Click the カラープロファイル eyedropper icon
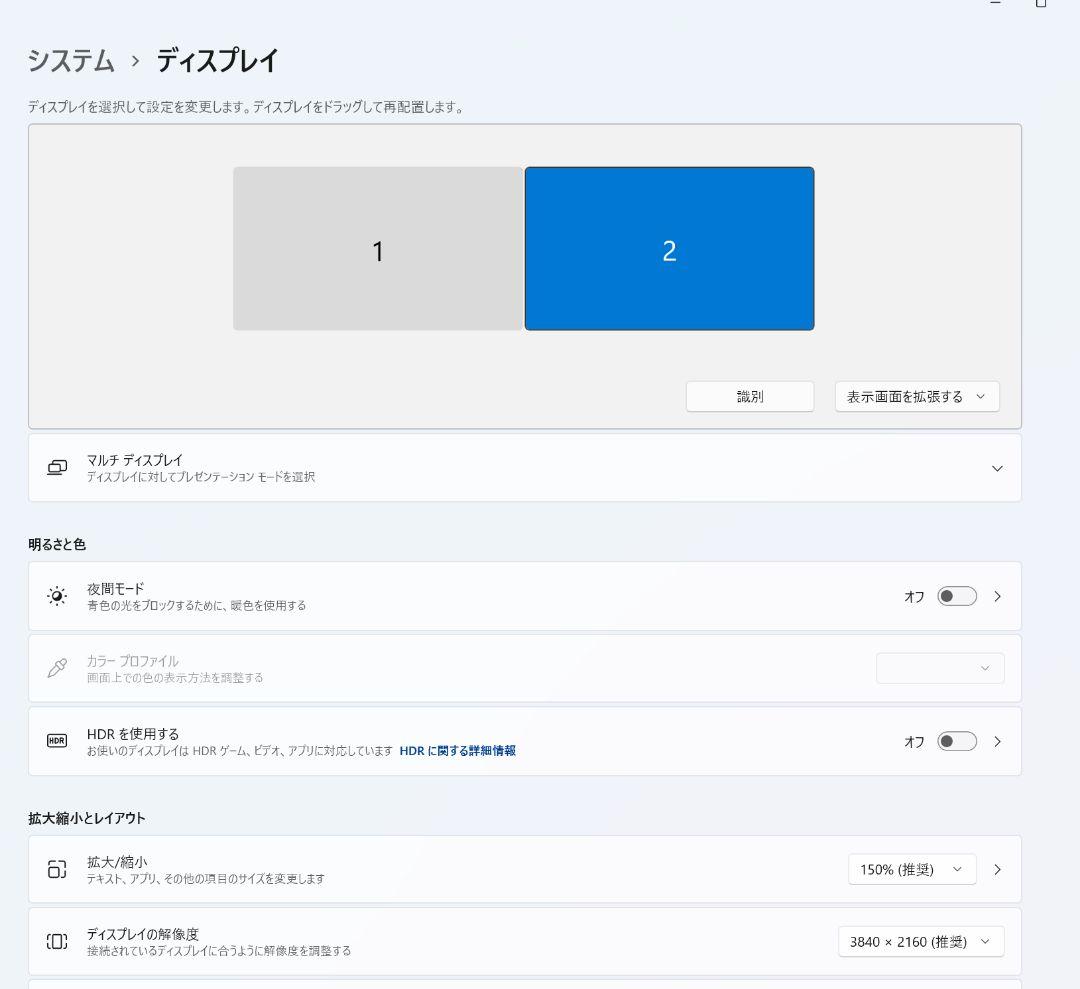The height and width of the screenshot is (989, 1080). (x=57, y=668)
